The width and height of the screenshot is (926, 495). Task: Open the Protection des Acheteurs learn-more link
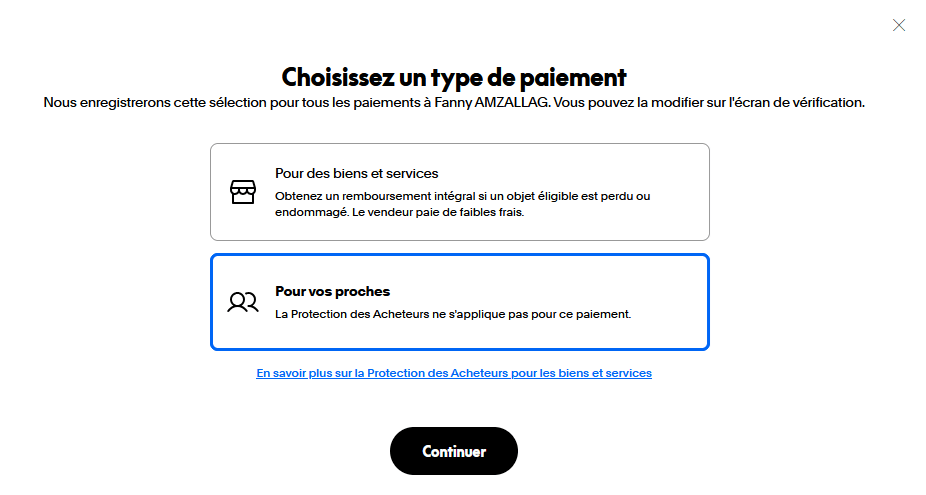[x=454, y=373]
